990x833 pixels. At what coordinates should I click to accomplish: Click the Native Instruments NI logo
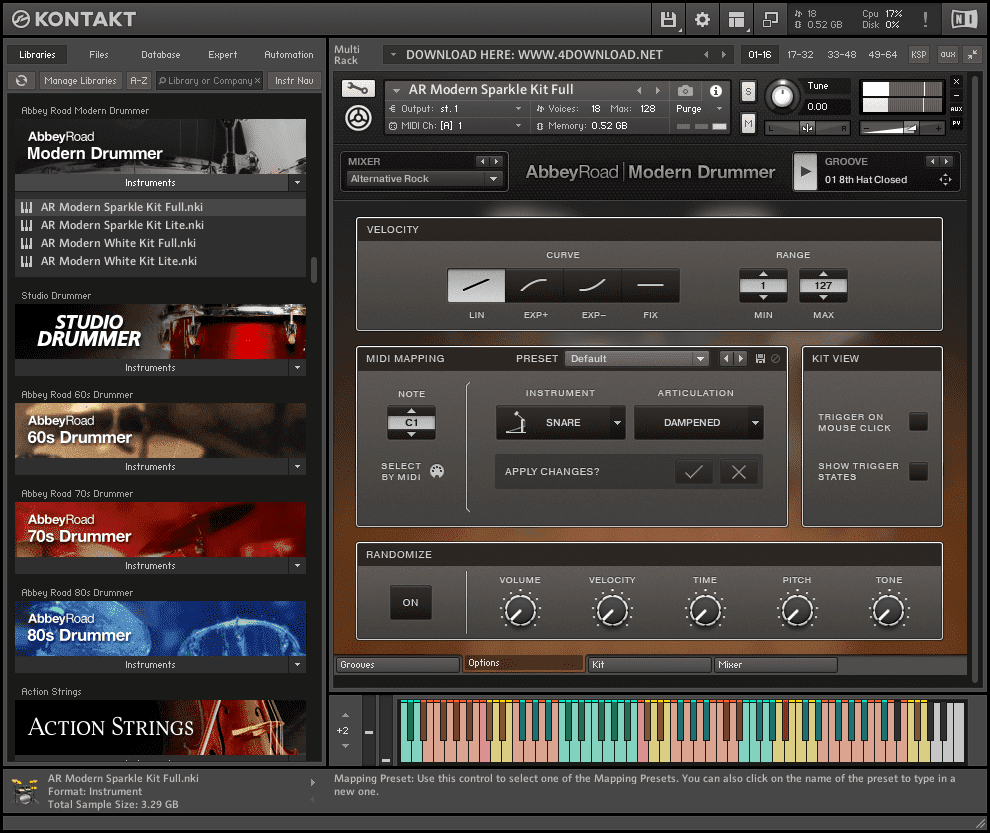964,20
